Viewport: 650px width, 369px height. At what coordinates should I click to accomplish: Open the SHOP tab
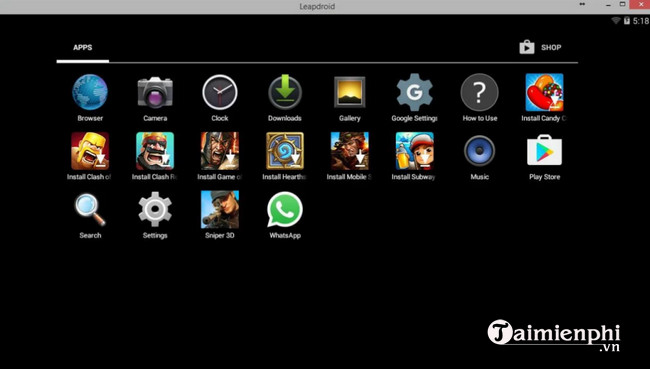click(x=541, y=47)
